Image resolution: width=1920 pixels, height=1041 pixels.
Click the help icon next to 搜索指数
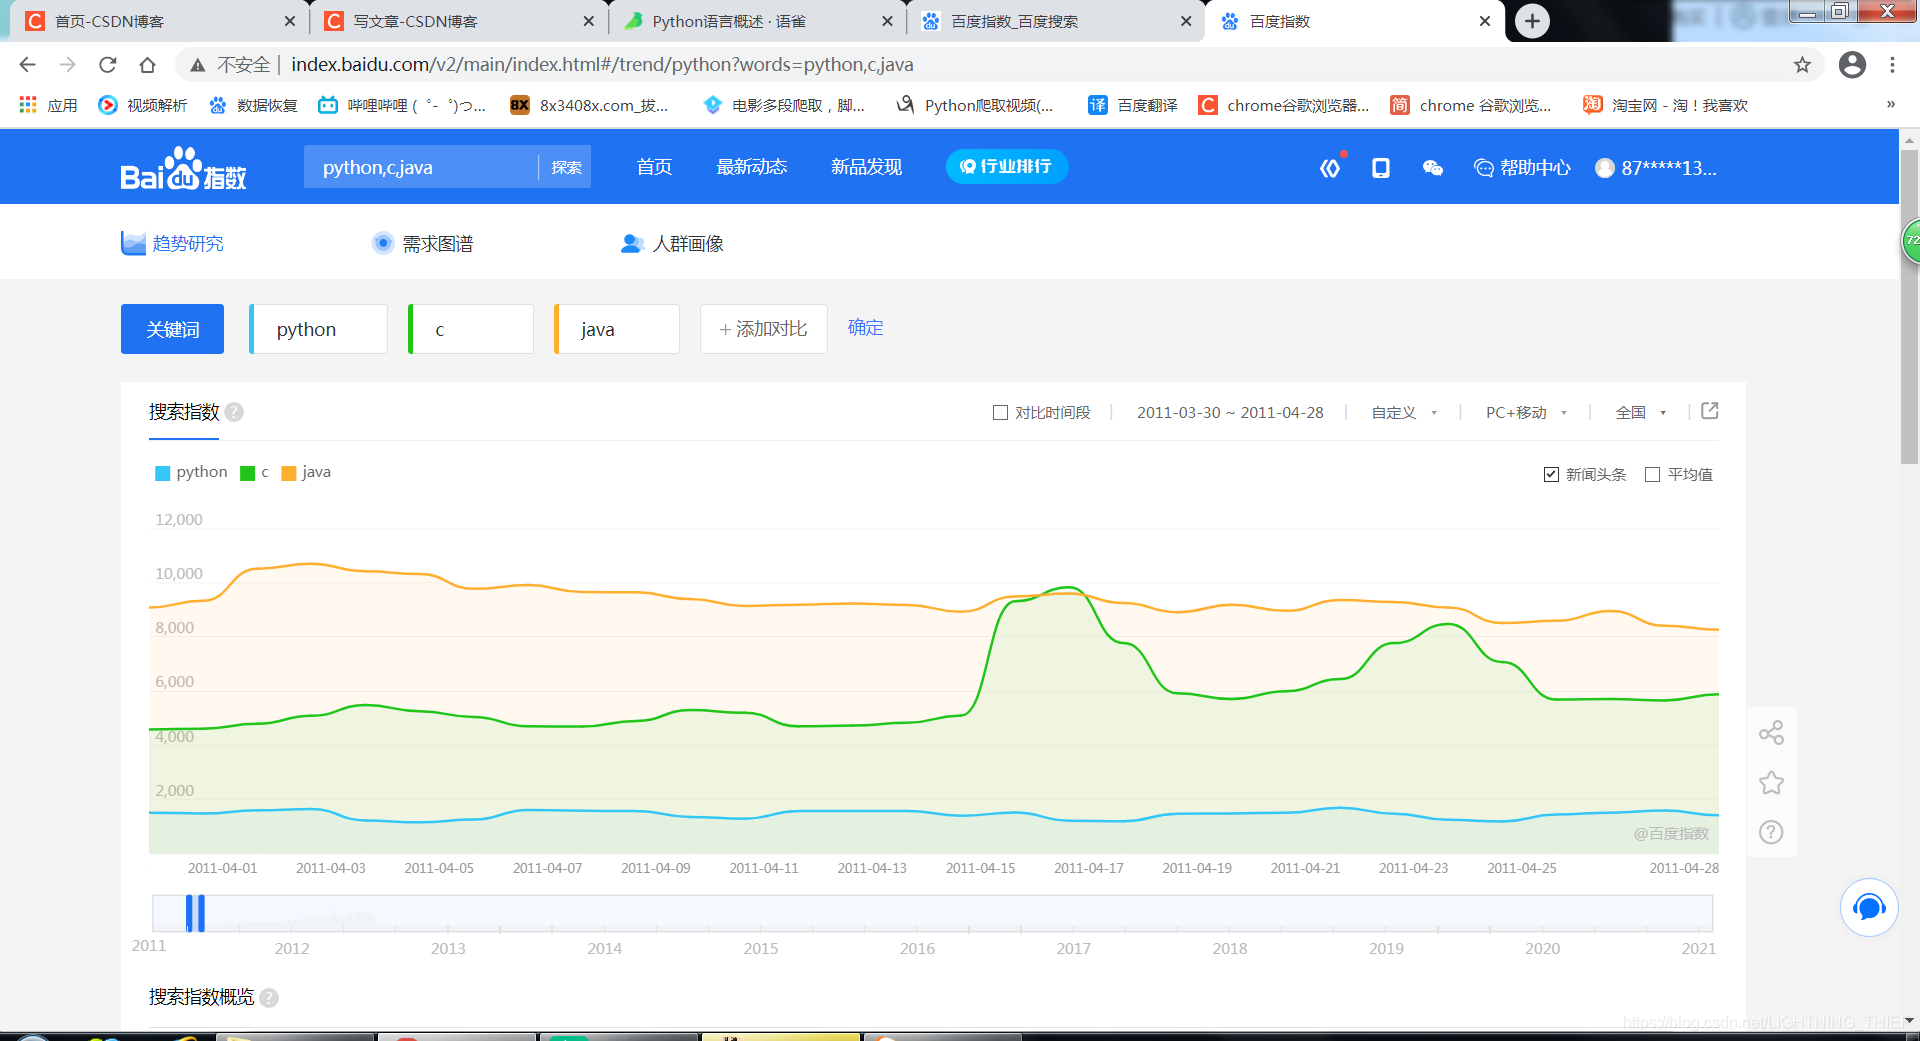coord(234,412)
